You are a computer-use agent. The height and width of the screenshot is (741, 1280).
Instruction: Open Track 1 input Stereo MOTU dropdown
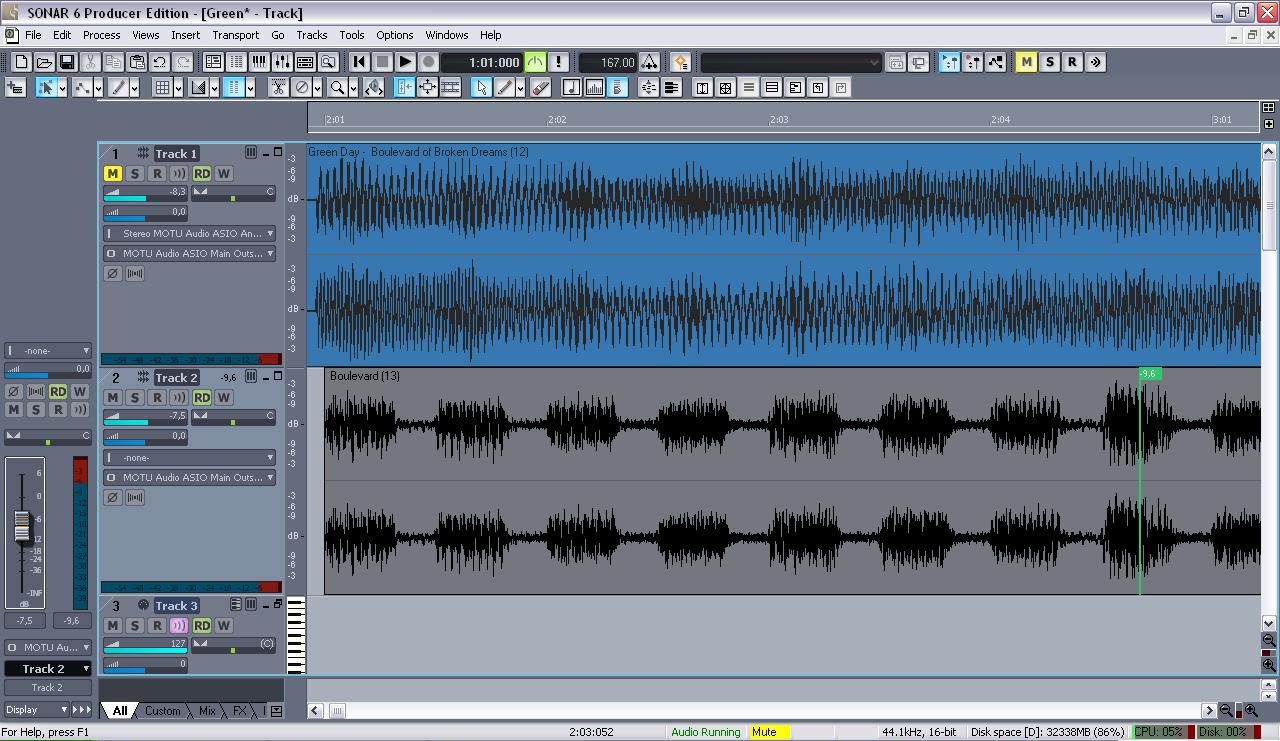point(190,233)
